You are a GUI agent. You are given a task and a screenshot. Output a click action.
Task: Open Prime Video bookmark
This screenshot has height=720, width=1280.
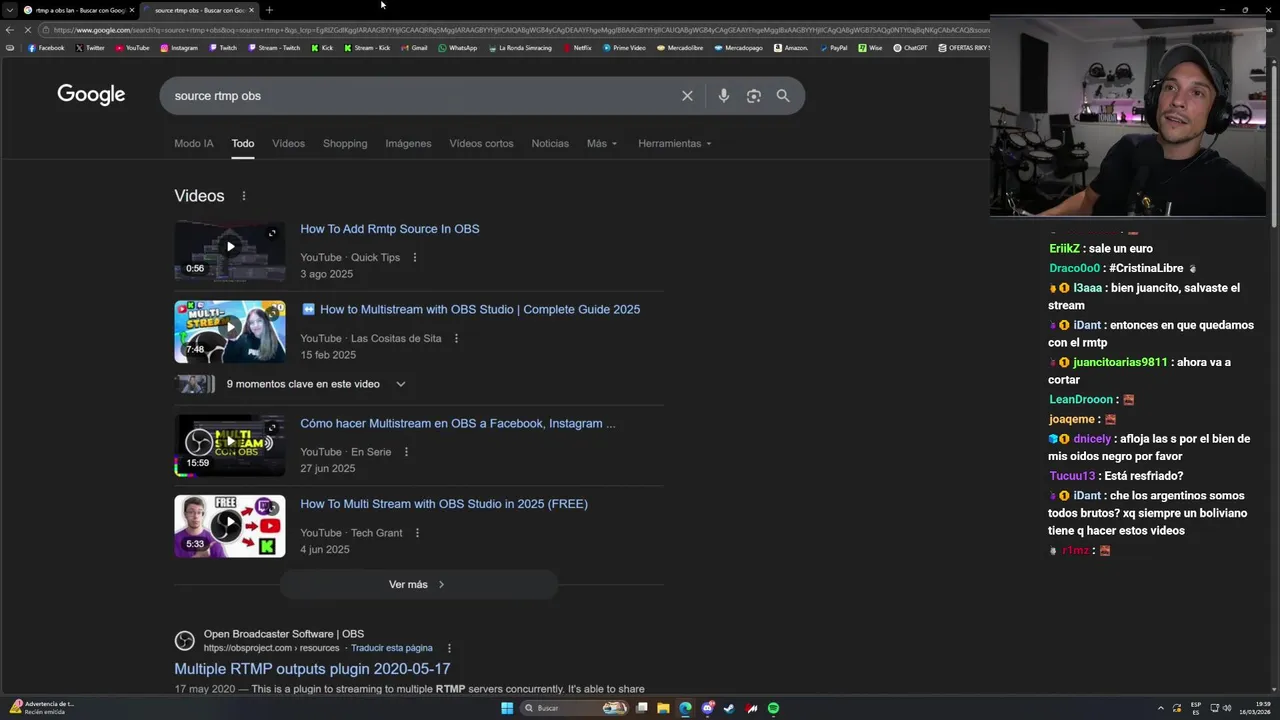[624, 48]
